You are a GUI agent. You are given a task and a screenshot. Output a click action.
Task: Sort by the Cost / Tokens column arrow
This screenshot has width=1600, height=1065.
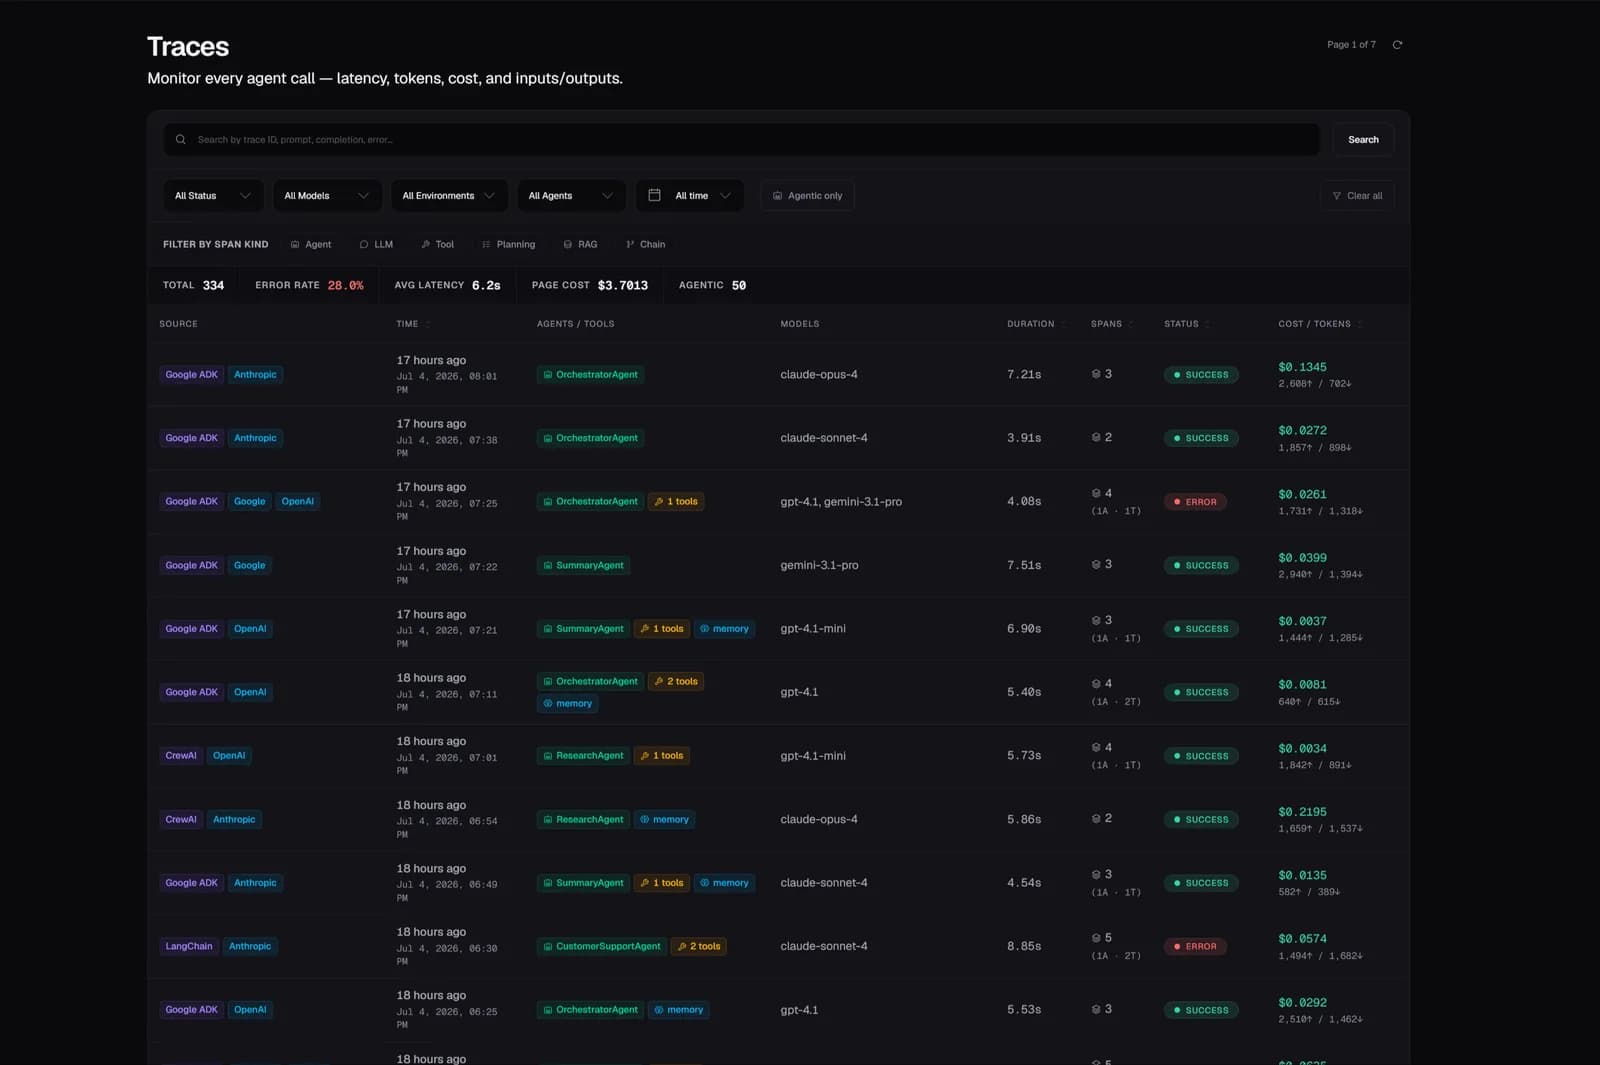pos(1360,324)
